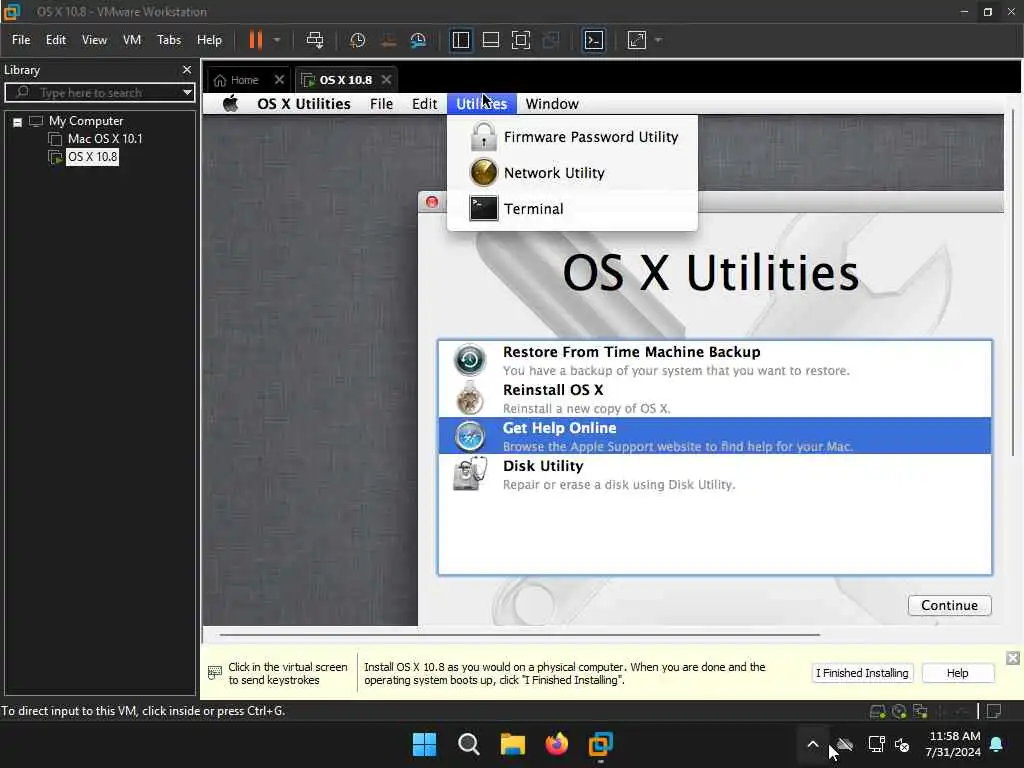Open the guest Edit menu
Viewport: 1024px width, 768px height.
[x=424, y=104]
